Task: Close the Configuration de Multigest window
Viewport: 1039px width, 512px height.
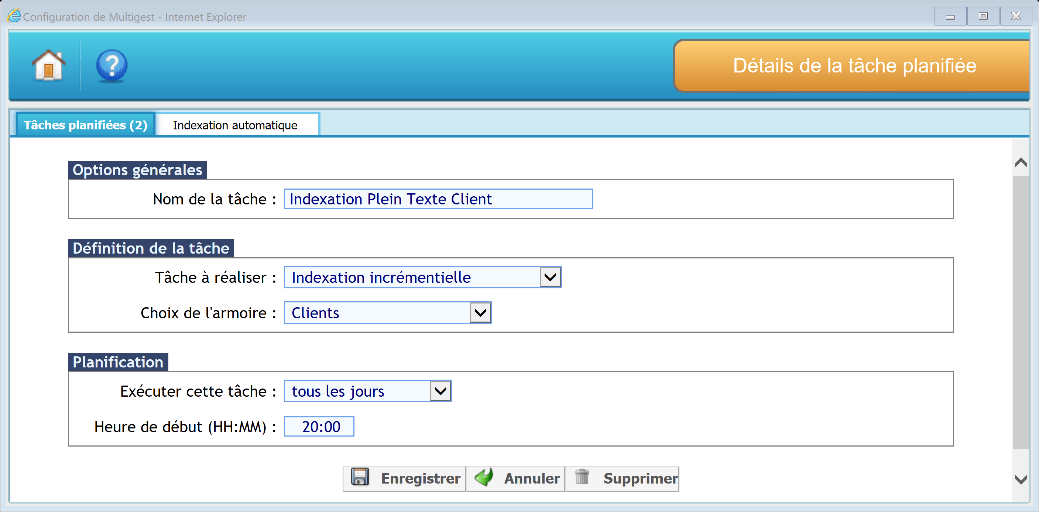Action: click(1017, 16)
